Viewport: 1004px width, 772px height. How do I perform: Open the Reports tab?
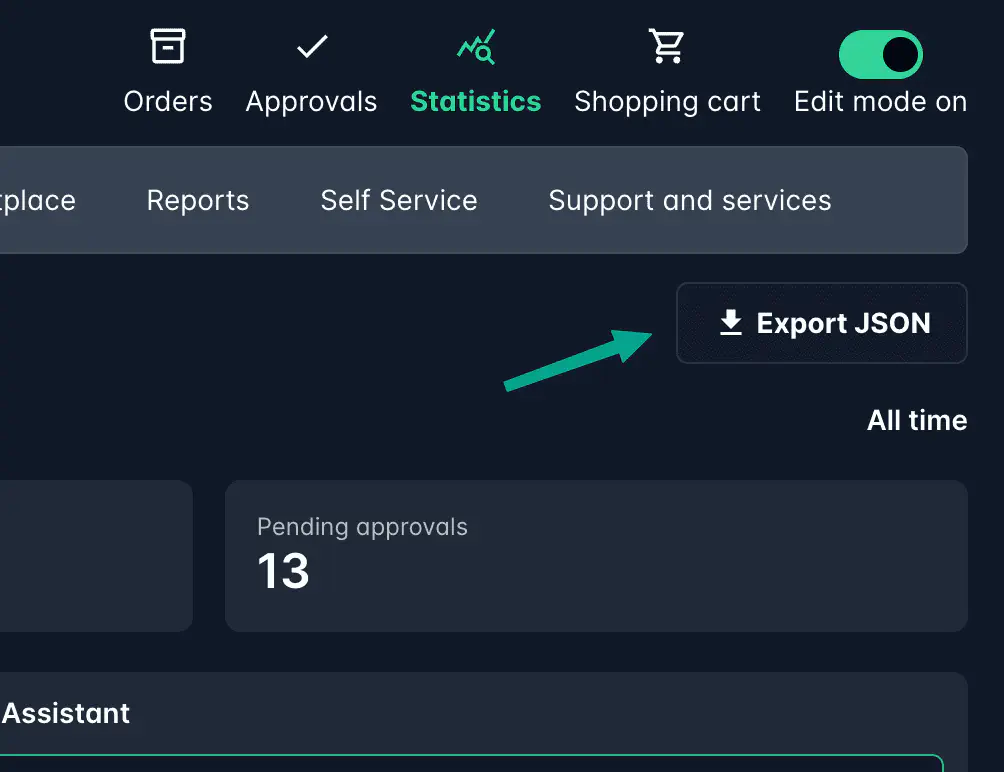pyautogui.click(x=197, y=200)
